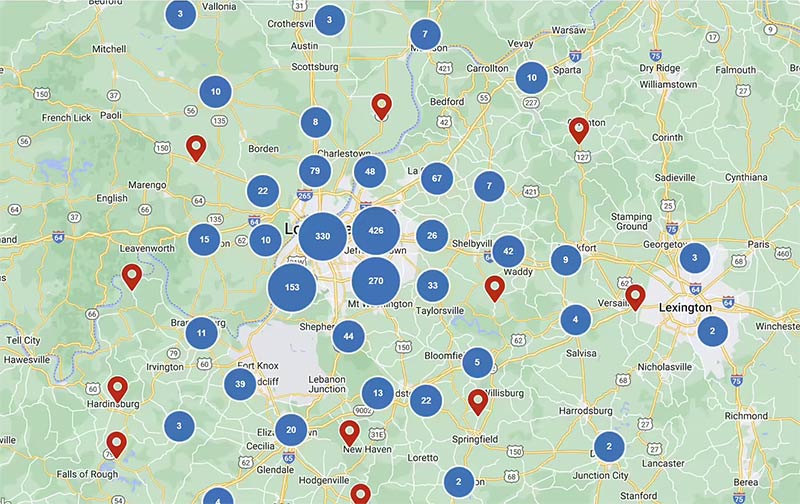Image resolution: width=800 pixels, height=504 pixels.
Task: Select the red pin near Falls of Rough
Action: click(x=117, y=443)
